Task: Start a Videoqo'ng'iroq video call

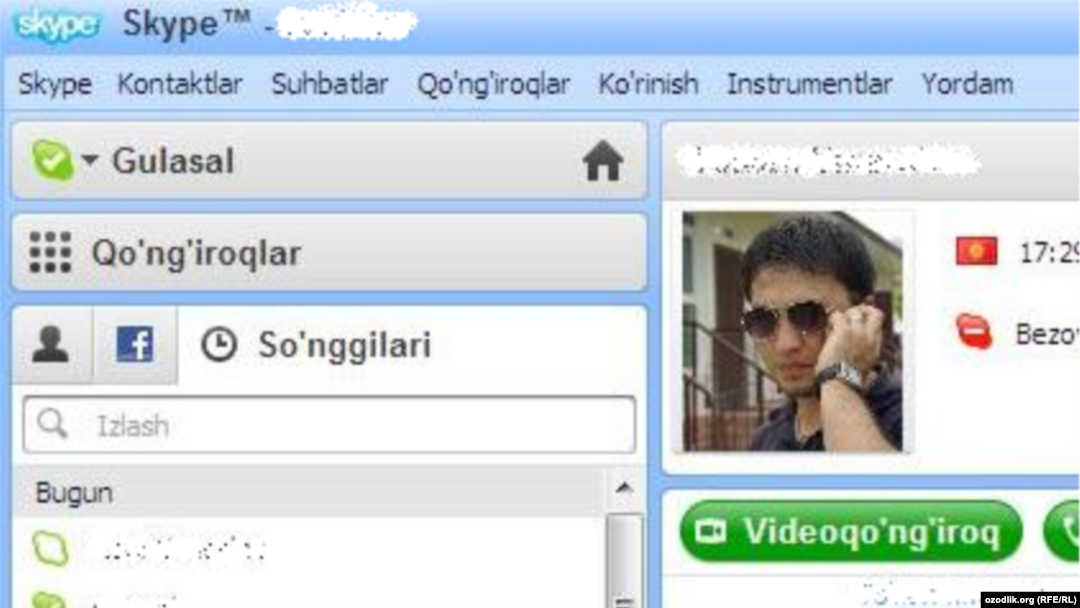Action: point(851,531)
